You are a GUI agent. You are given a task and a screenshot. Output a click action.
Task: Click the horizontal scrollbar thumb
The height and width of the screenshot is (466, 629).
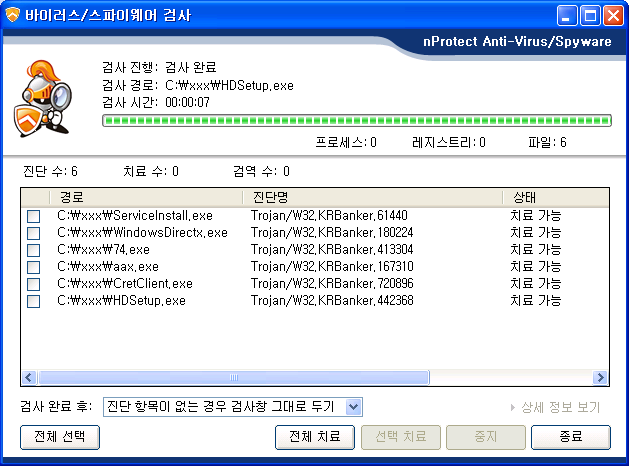(x=234, y=377)
